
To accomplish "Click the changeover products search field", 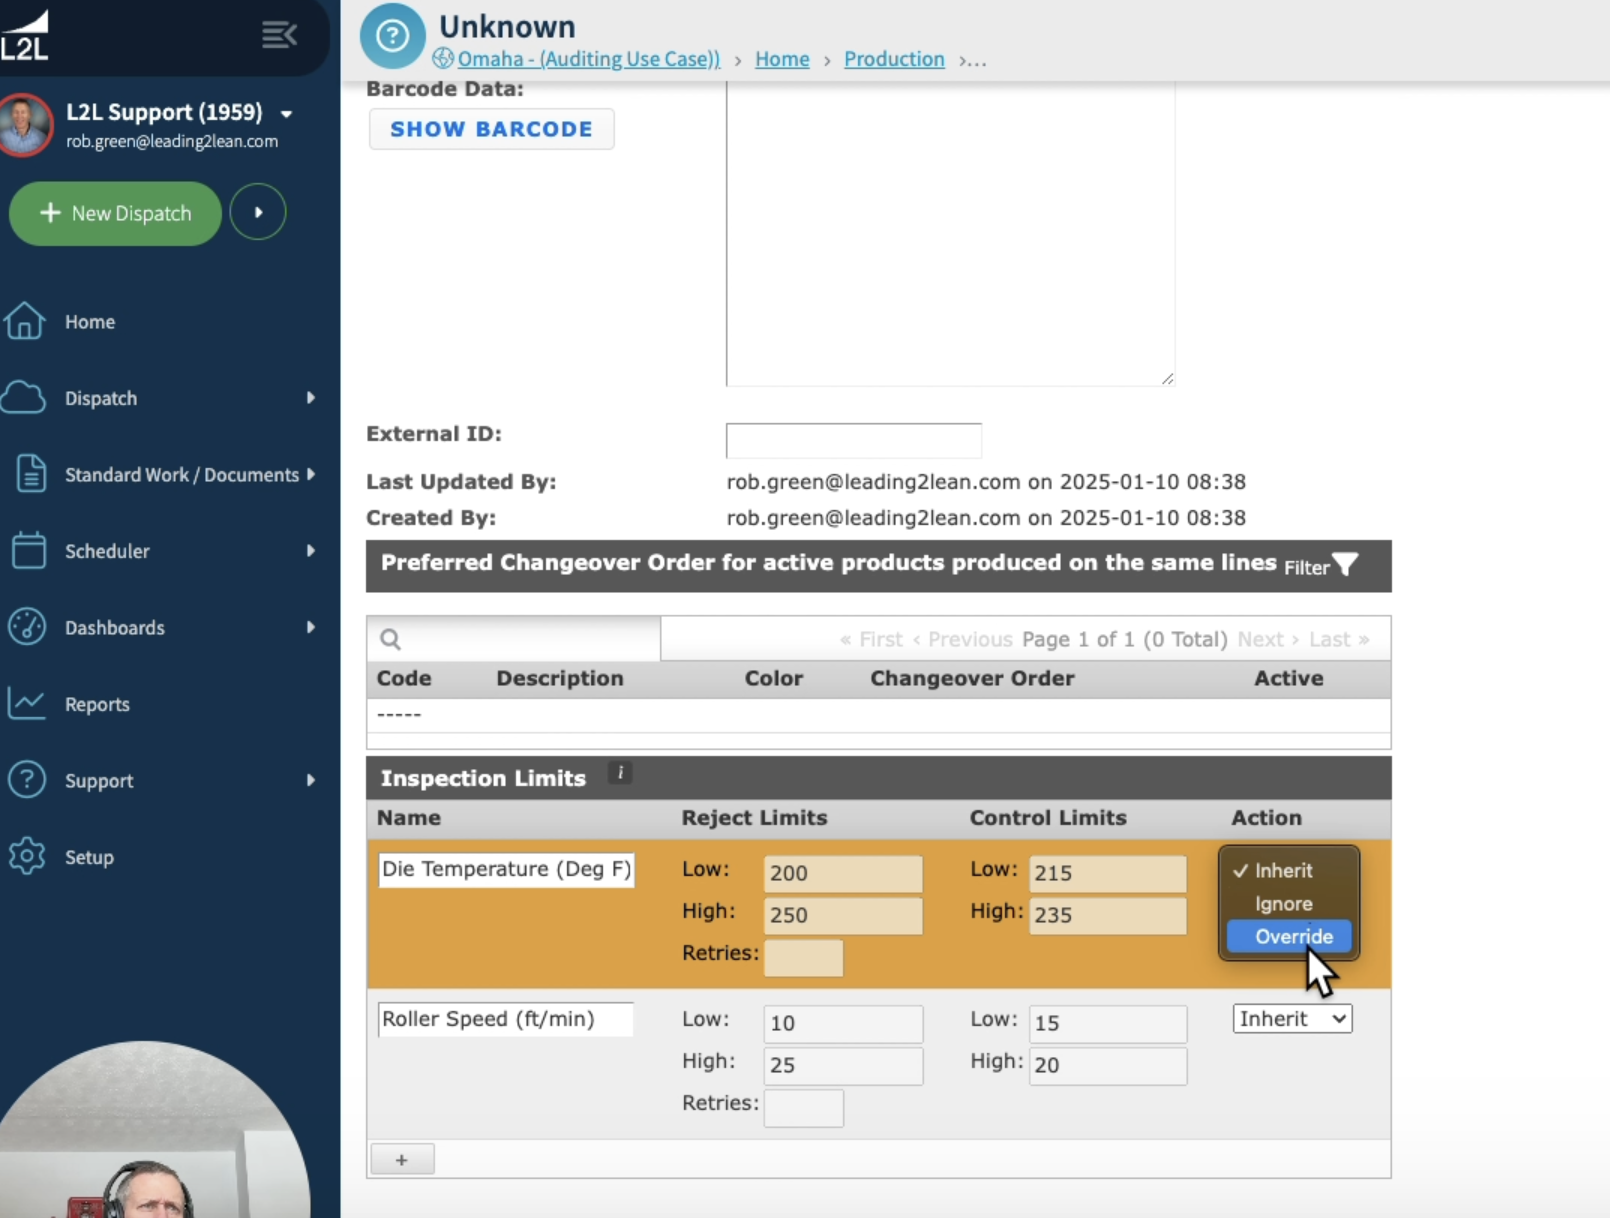I will point(513,639).
